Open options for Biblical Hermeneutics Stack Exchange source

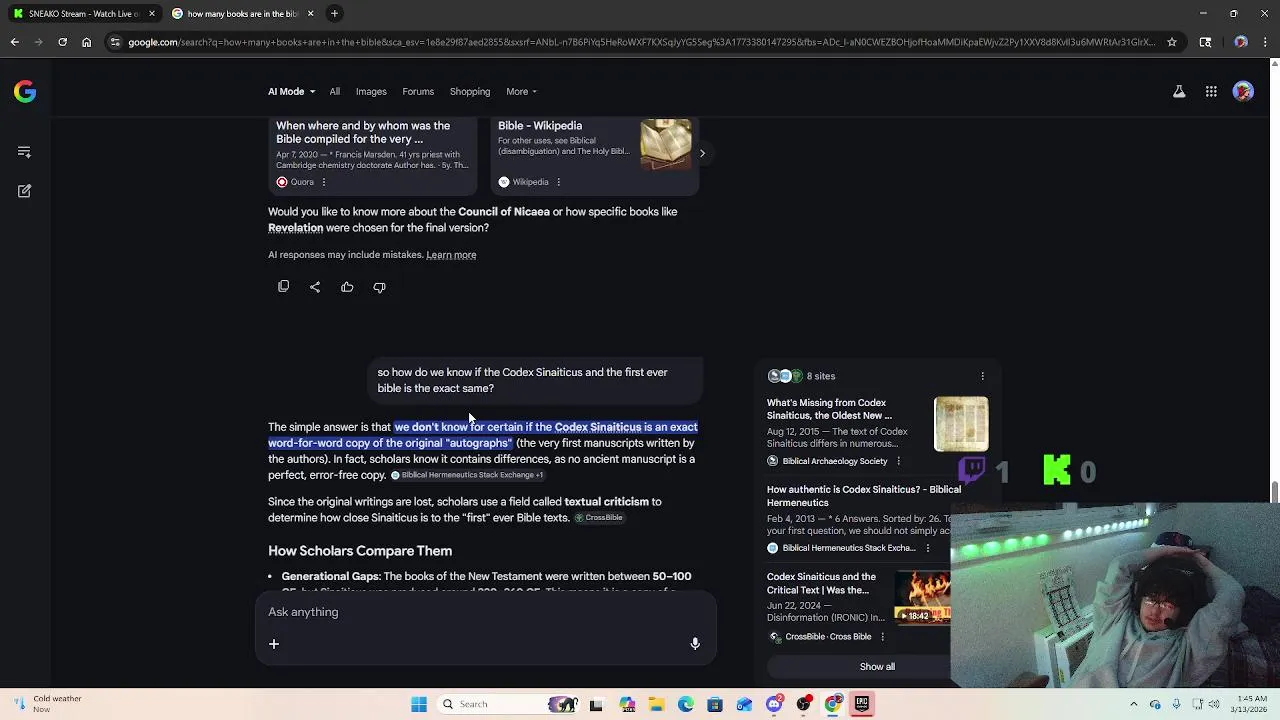927,548
